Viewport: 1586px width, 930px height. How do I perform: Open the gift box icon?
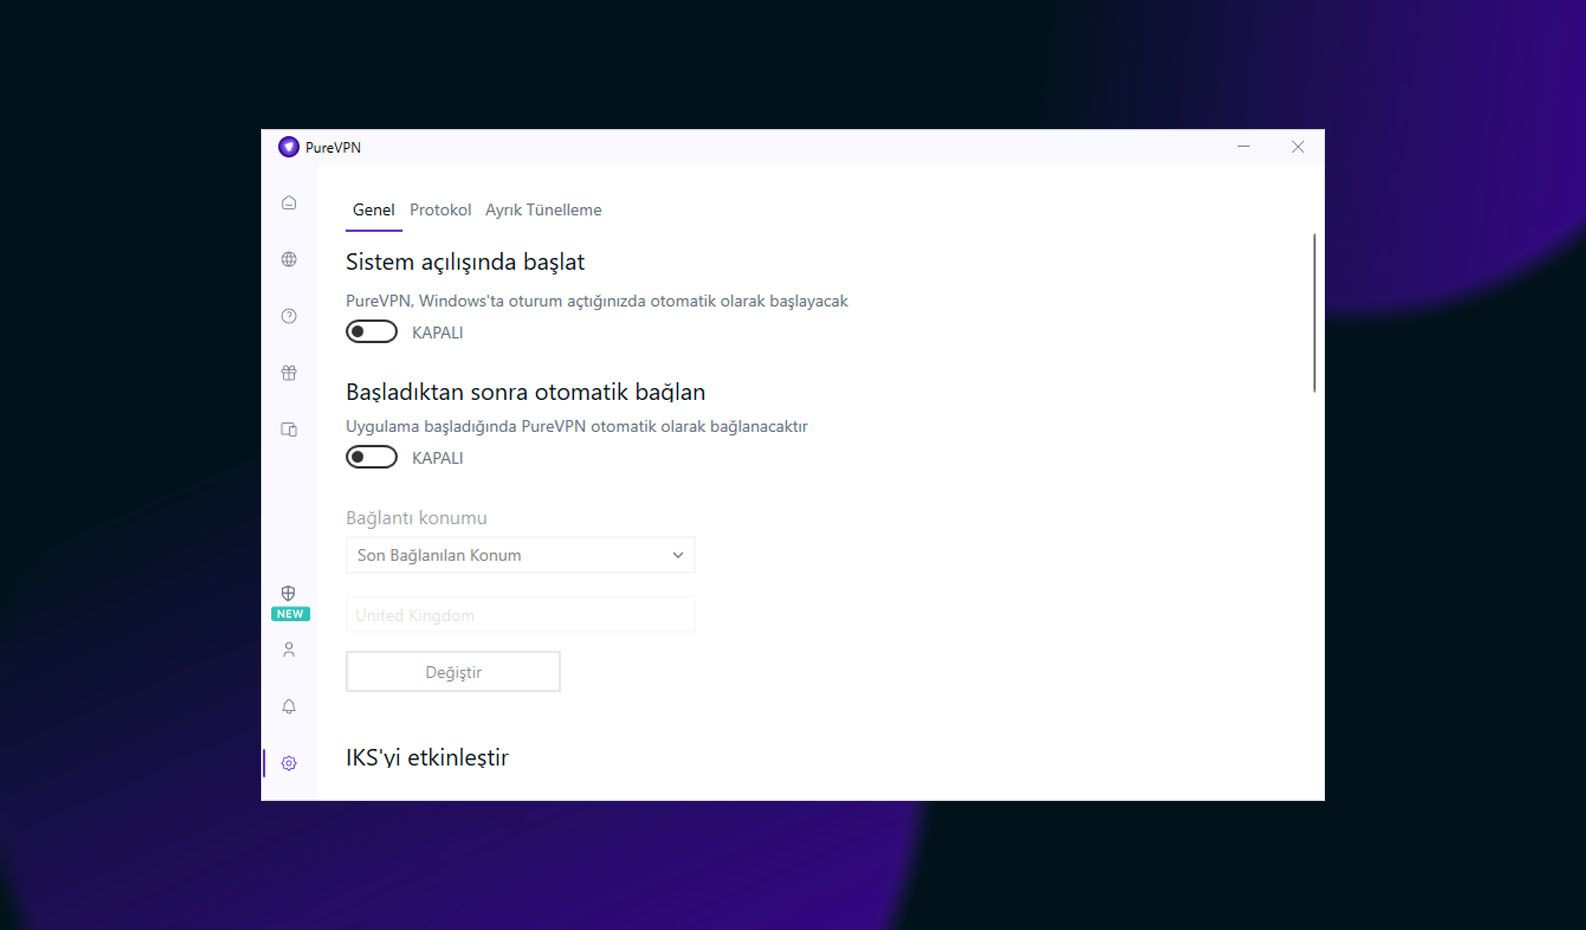(x=289, y=373)
